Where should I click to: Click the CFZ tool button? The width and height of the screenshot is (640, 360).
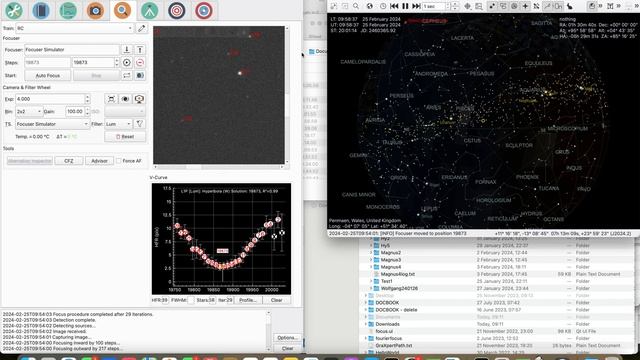point(69,161)
